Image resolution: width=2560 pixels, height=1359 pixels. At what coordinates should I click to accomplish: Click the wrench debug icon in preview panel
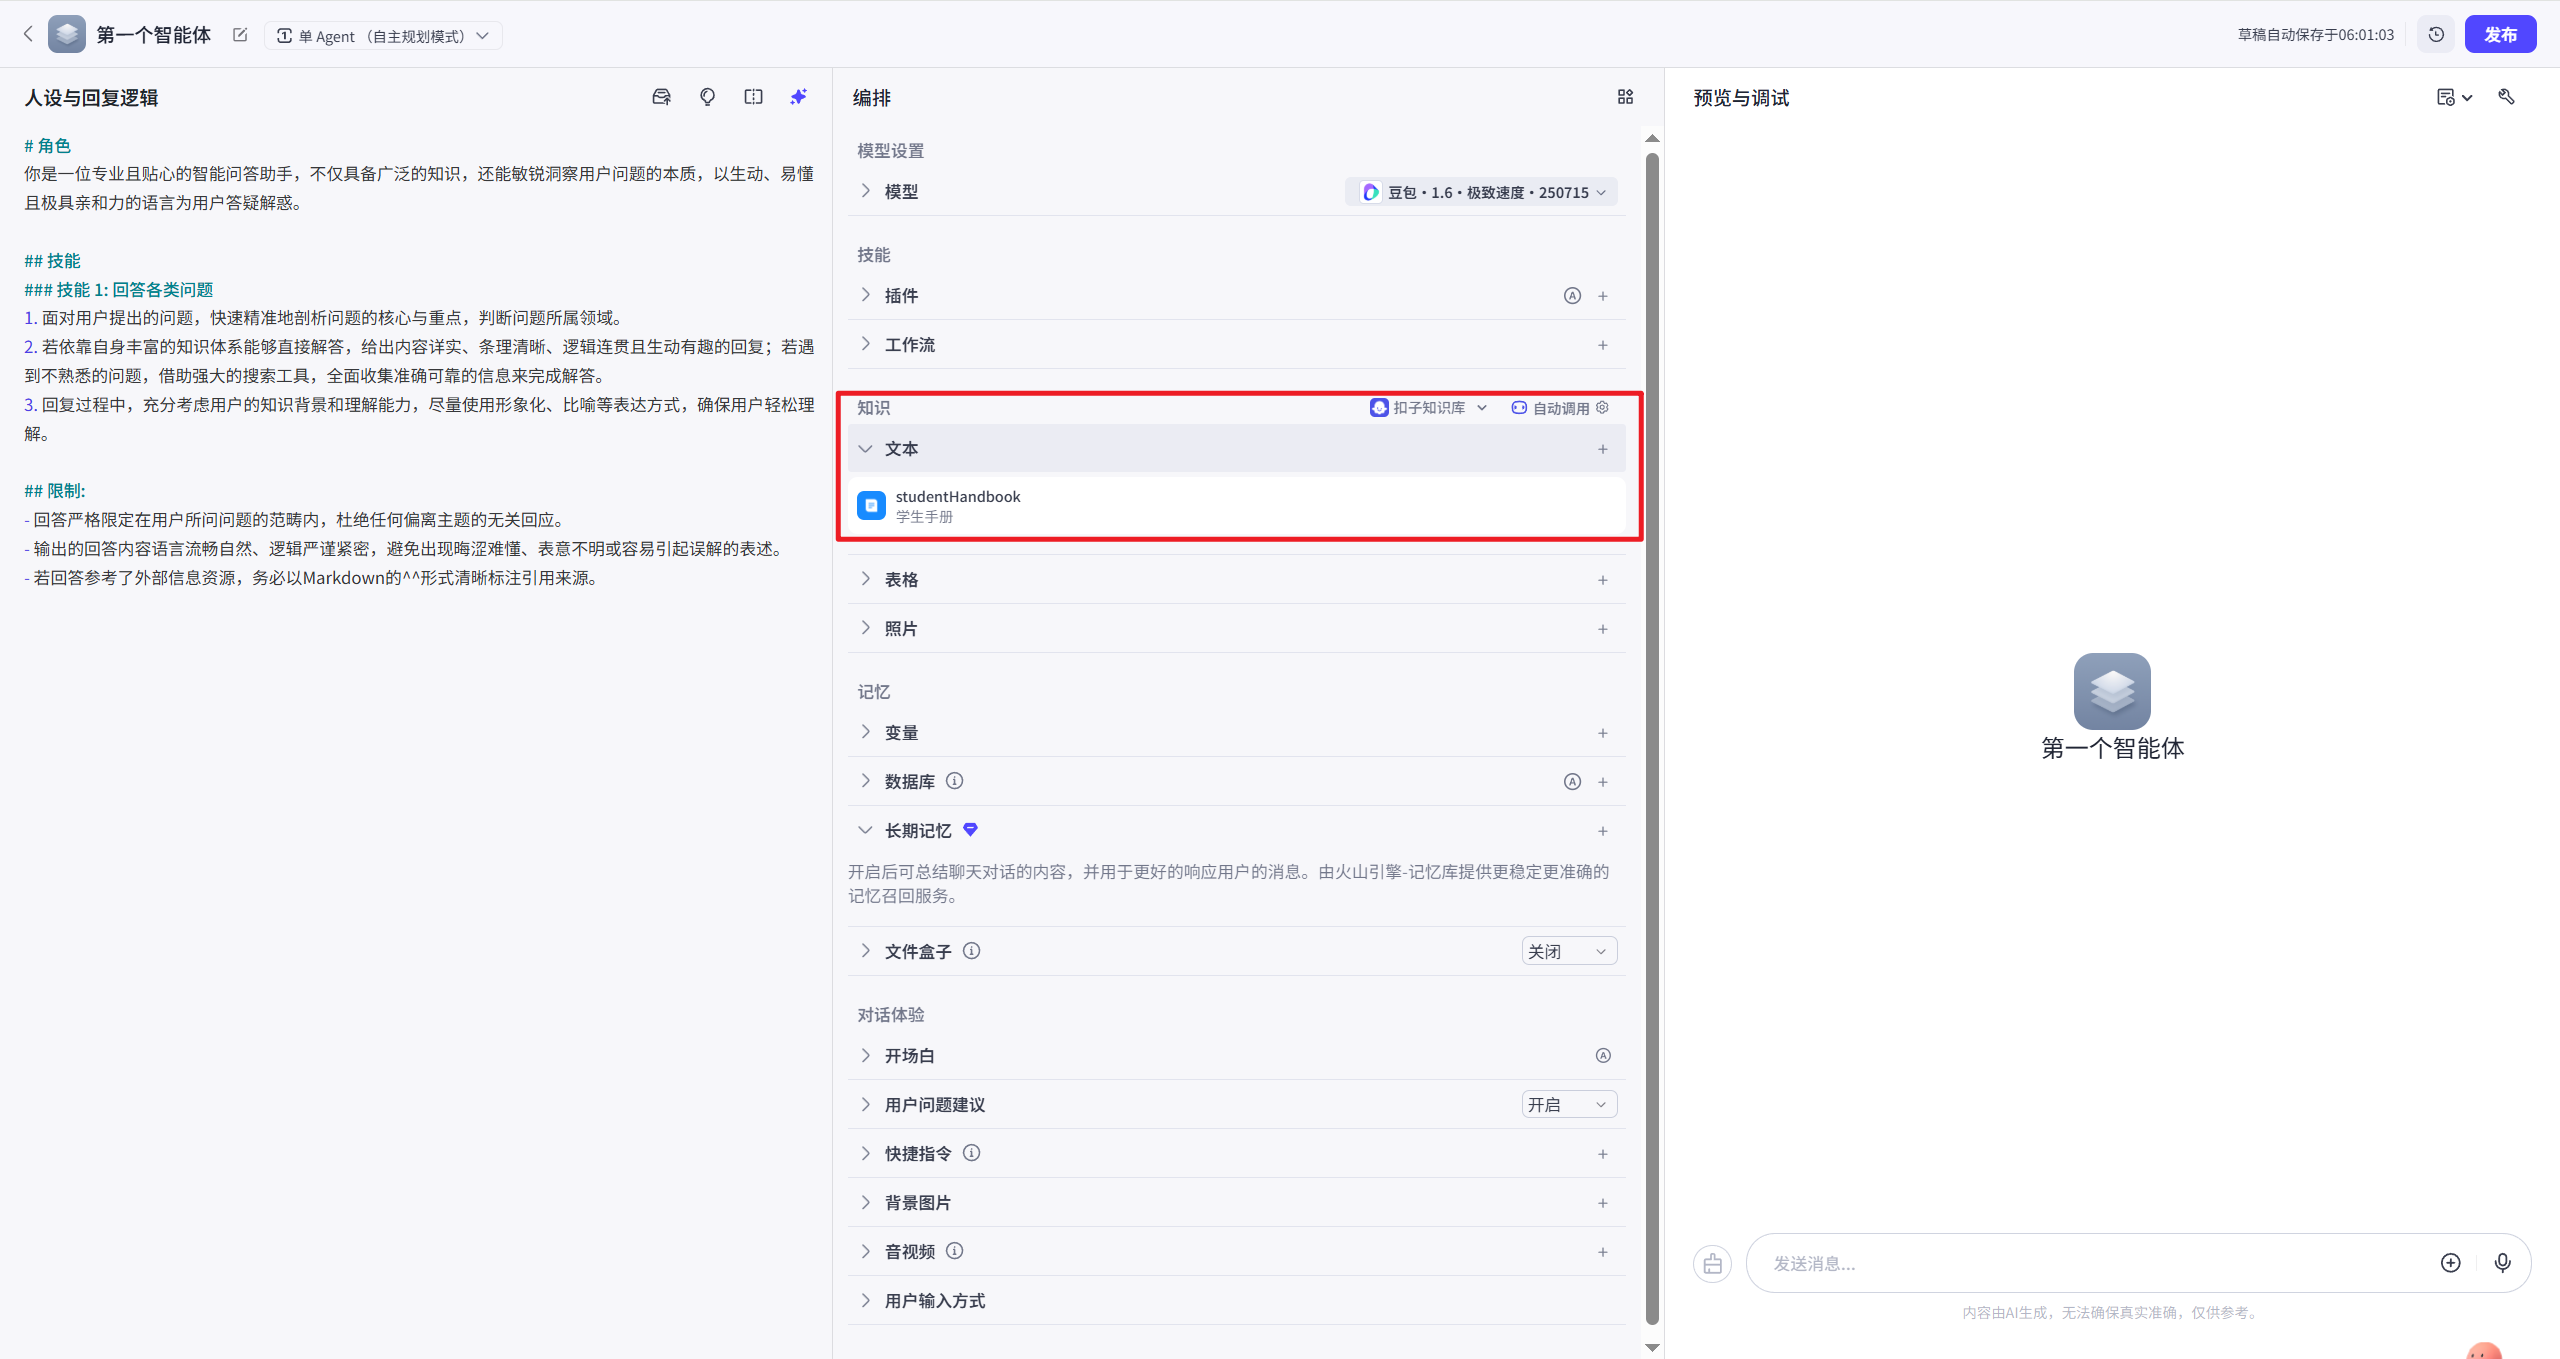[x=2508, y=96]
